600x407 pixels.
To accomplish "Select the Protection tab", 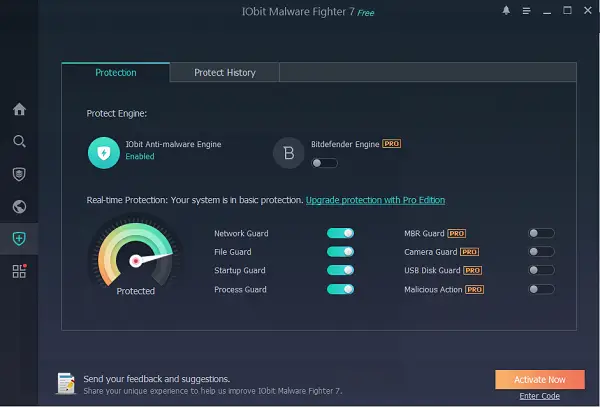I will pos(116,73).
